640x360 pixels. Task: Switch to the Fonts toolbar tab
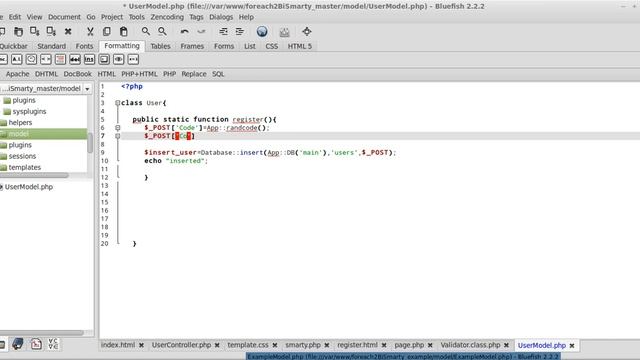click(x=84, y=46)
